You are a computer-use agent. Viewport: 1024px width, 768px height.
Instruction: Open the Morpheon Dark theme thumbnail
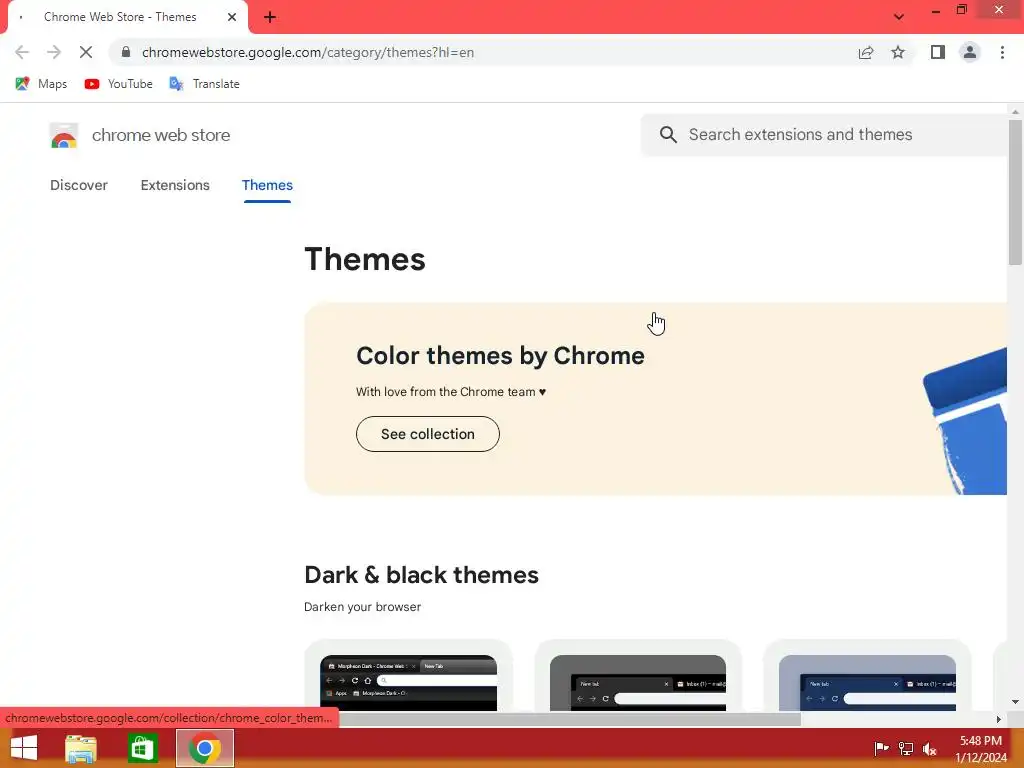click(408, 682)
